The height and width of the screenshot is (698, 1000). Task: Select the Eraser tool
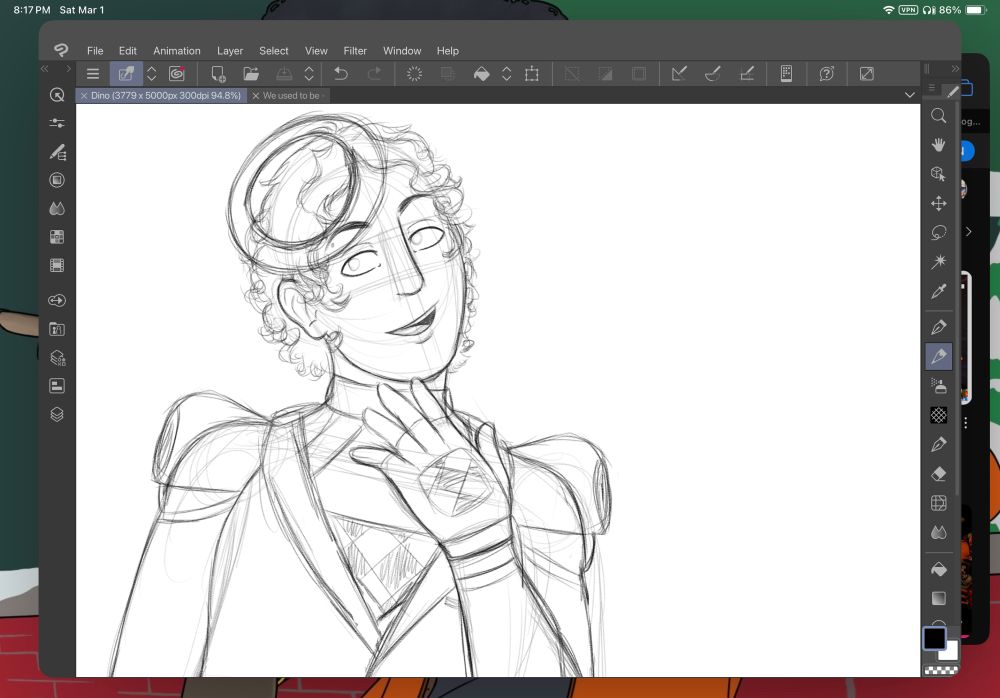[938, 474]
